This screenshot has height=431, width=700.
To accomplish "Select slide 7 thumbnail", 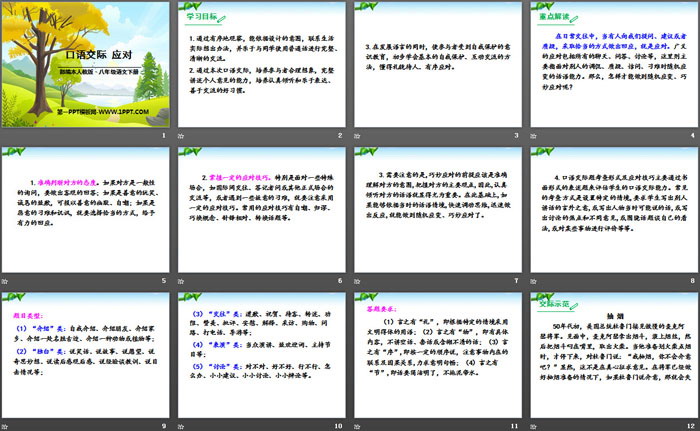I will [x=438, y=210].
